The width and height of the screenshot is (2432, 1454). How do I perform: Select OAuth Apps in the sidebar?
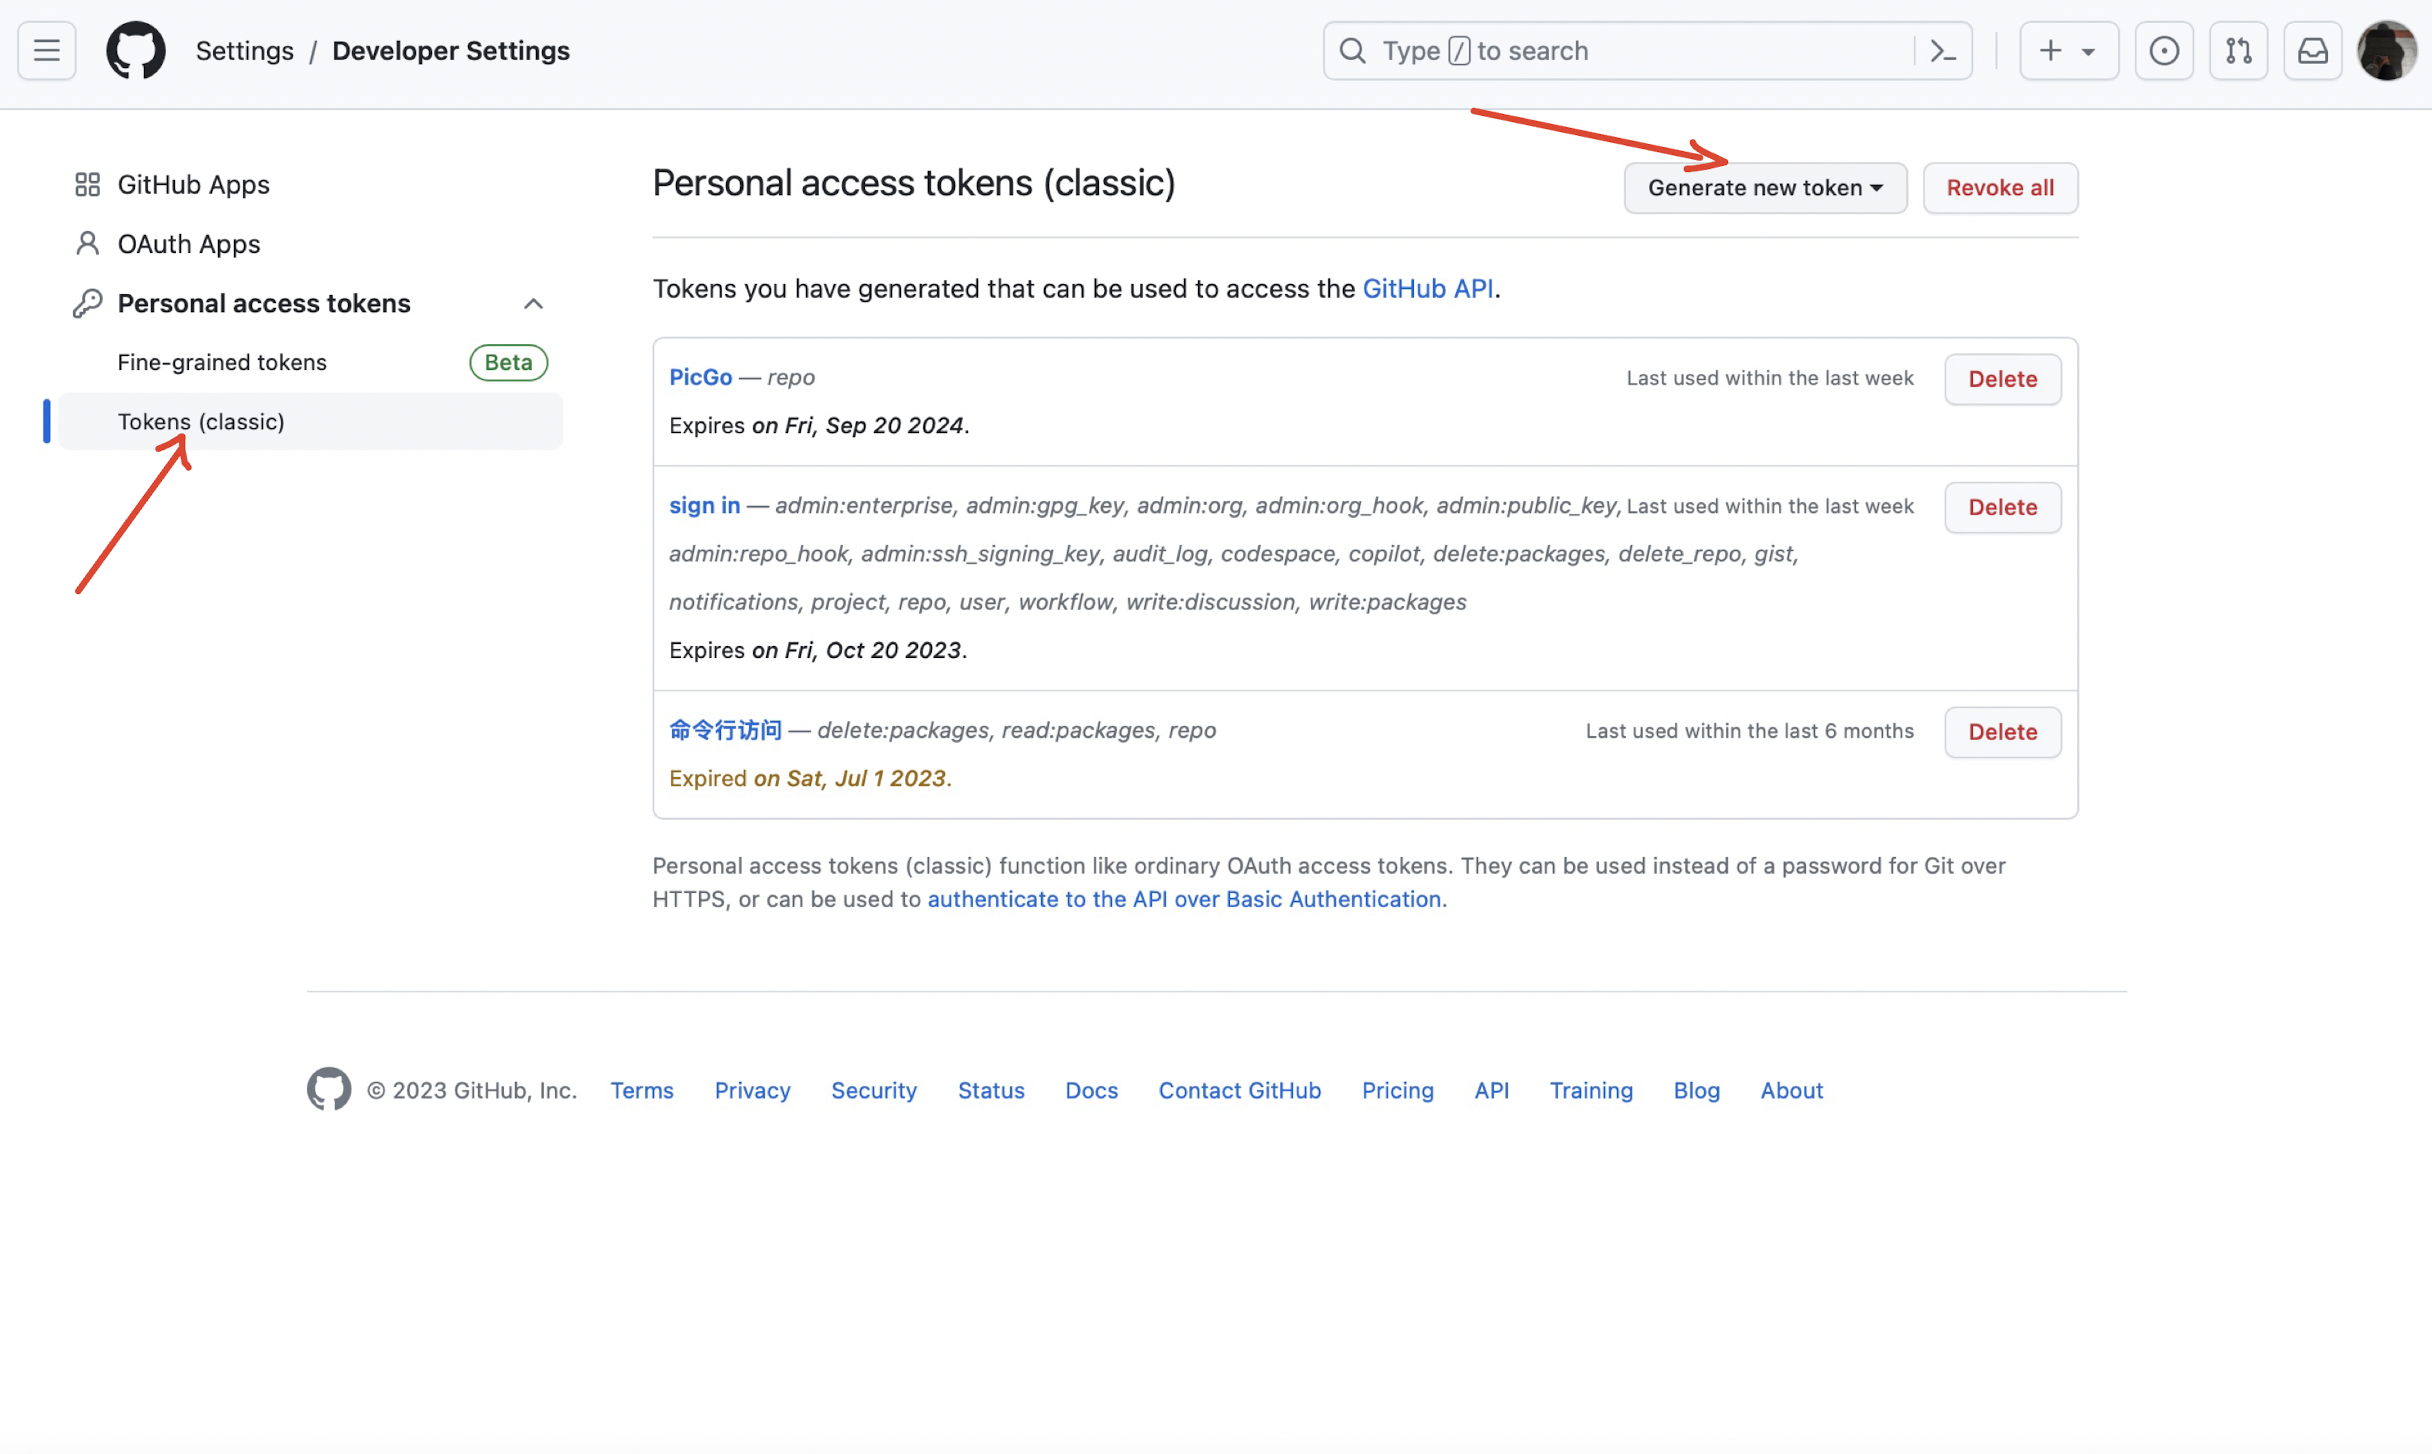pyautogui.click(x=188, y=244)
